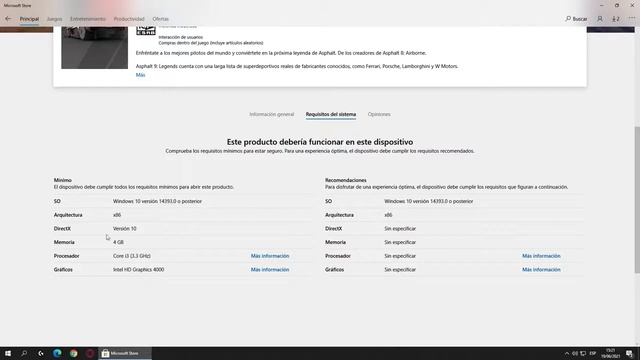Click the '4 GB' memory value

pos(118,242)
